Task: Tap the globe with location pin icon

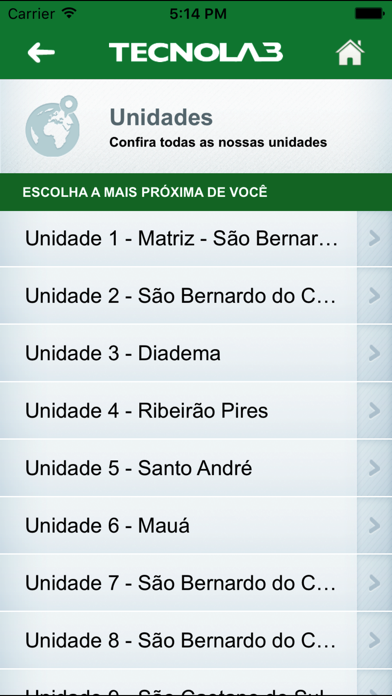Action: [x=52, y=126]
